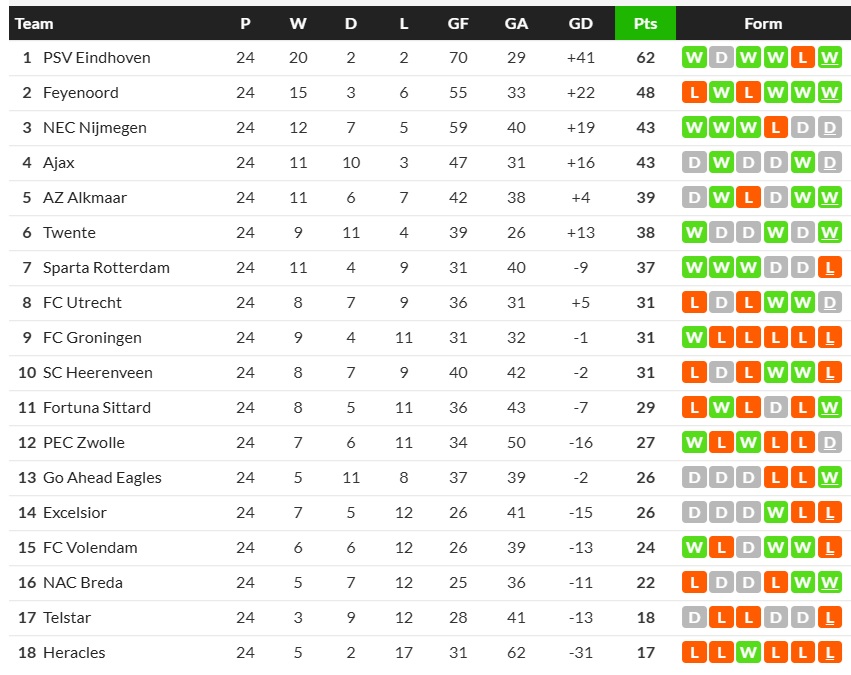Click FC Groningen's points value 31

coord(645,338)
